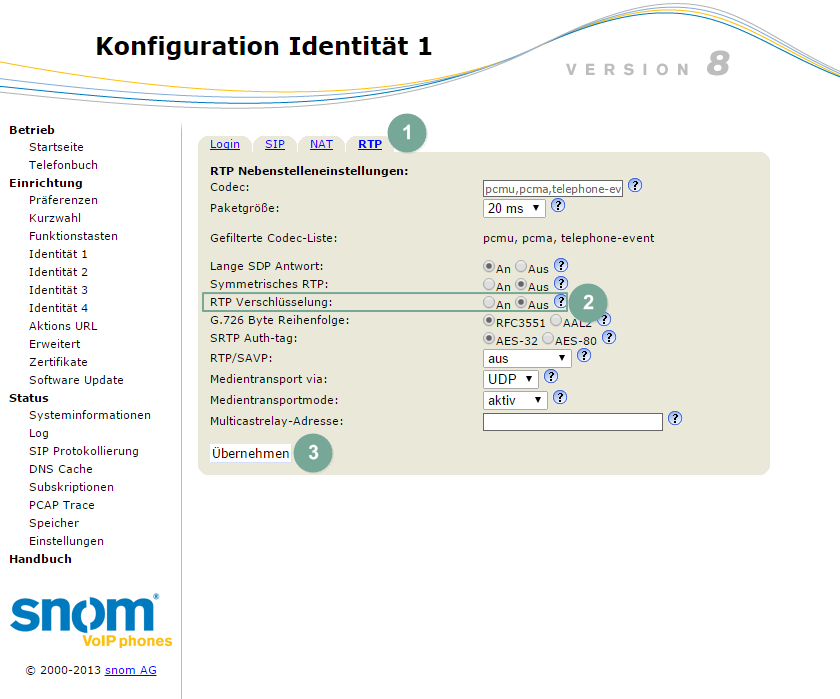Open help for Symmetrisches RTP
The image size is (840, 699).
(x=561, y=285)
